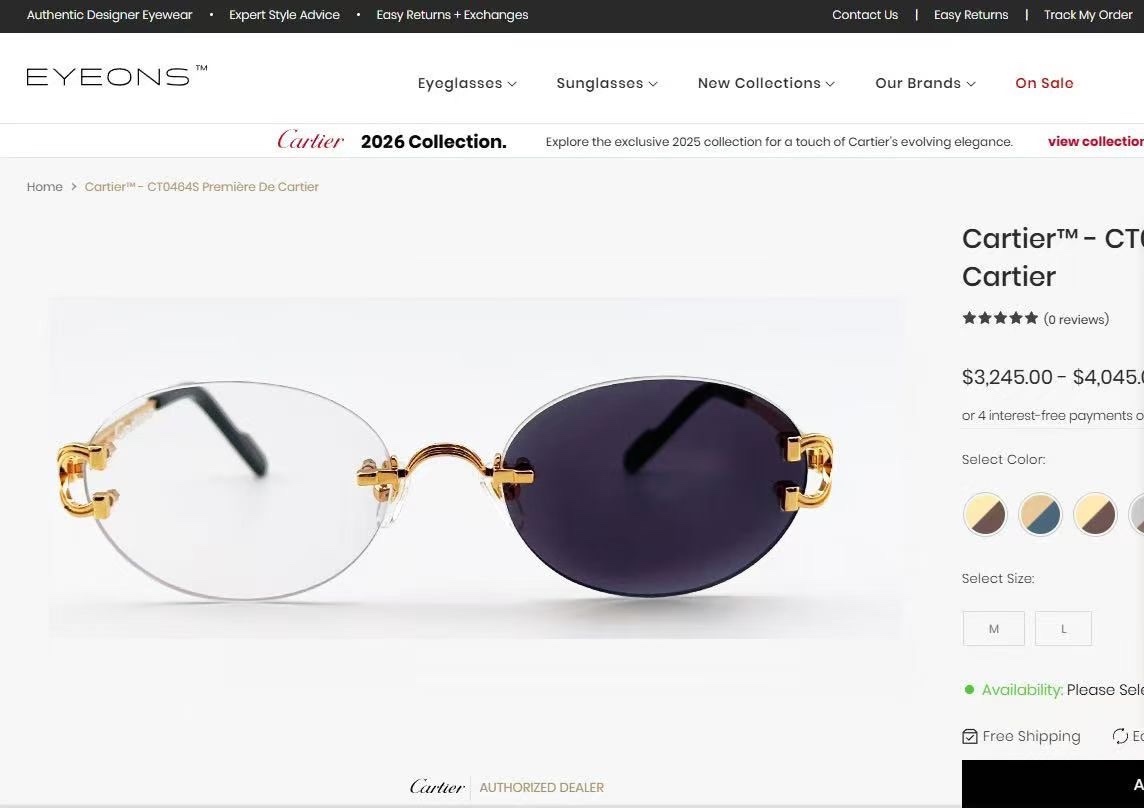This screenshot has height=808, width=1144.
Task: Go to the On Sale page
Action: [x=1044, y=83]
